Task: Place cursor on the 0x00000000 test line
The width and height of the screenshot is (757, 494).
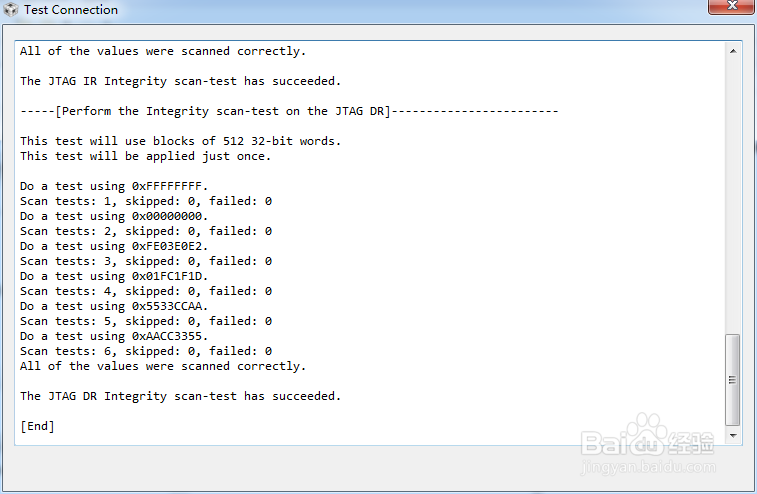Action: pyautogui.click(x=114, y=216)
